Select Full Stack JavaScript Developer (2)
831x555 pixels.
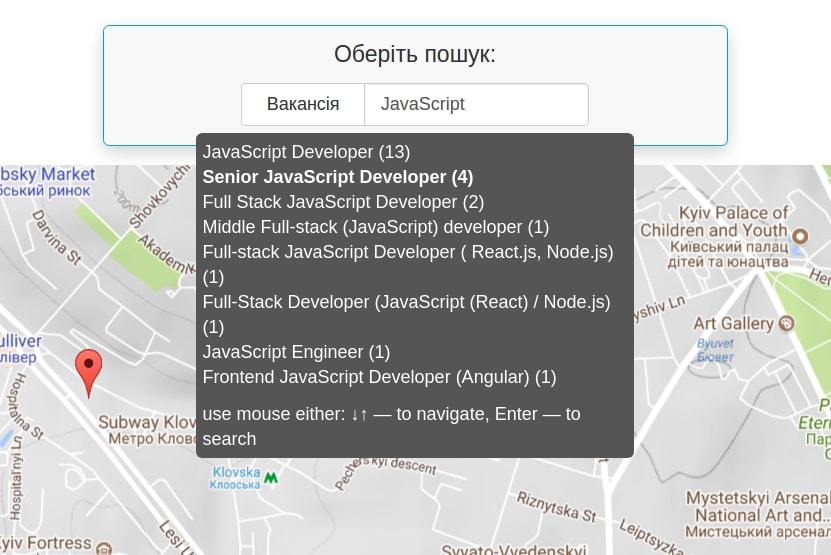(343, 202)
